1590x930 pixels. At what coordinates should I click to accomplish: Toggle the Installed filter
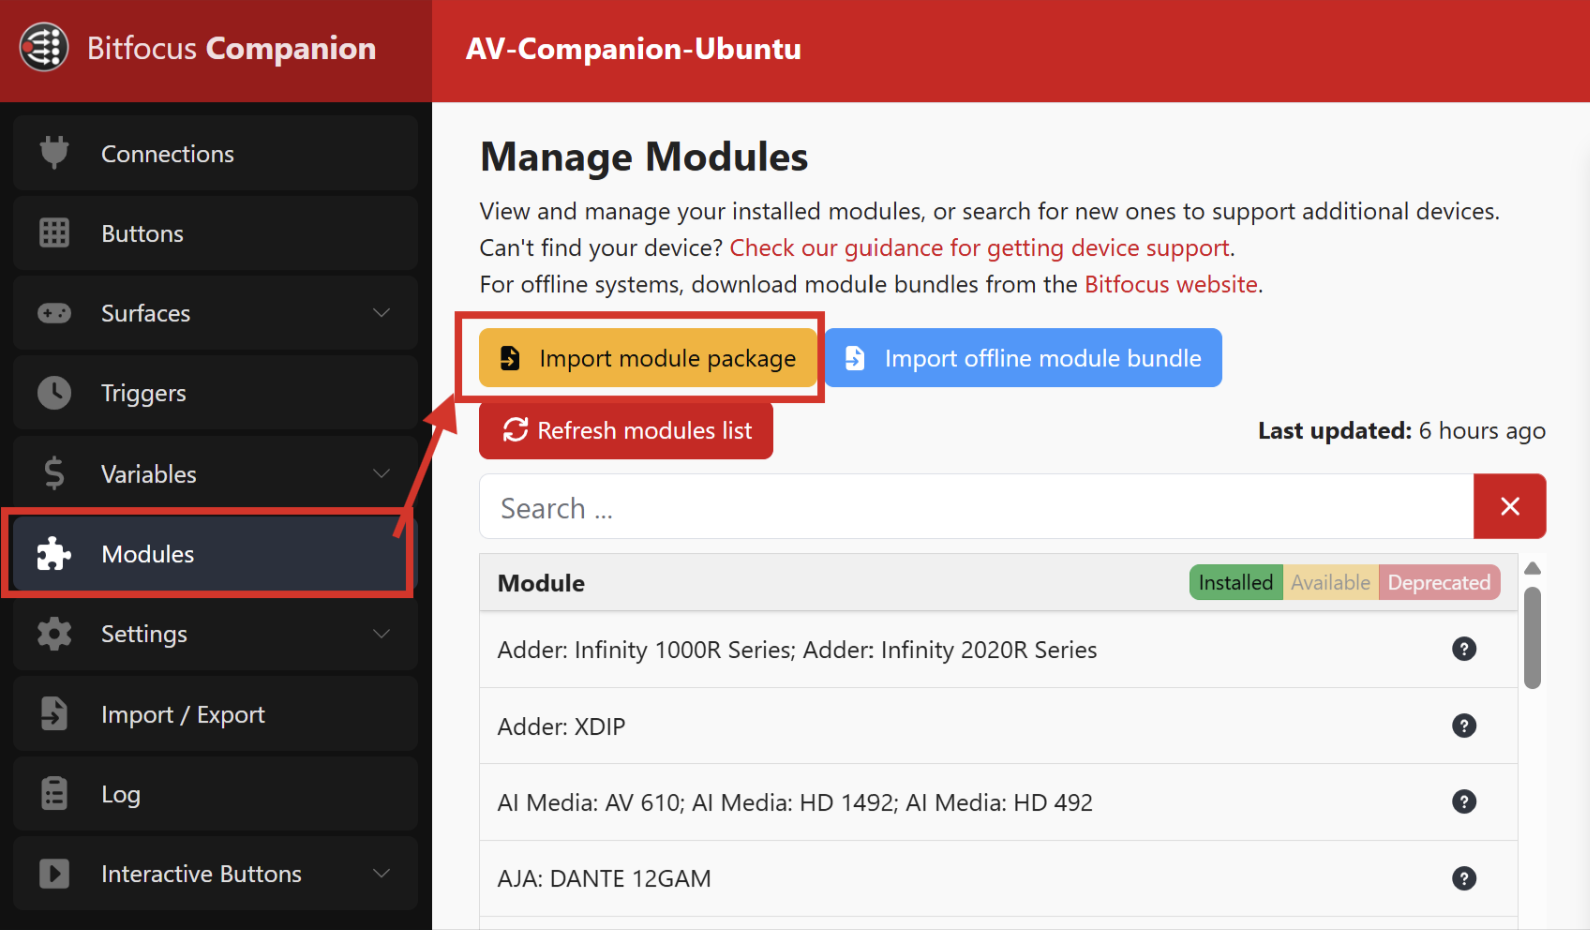click(x=1236, y=582)
